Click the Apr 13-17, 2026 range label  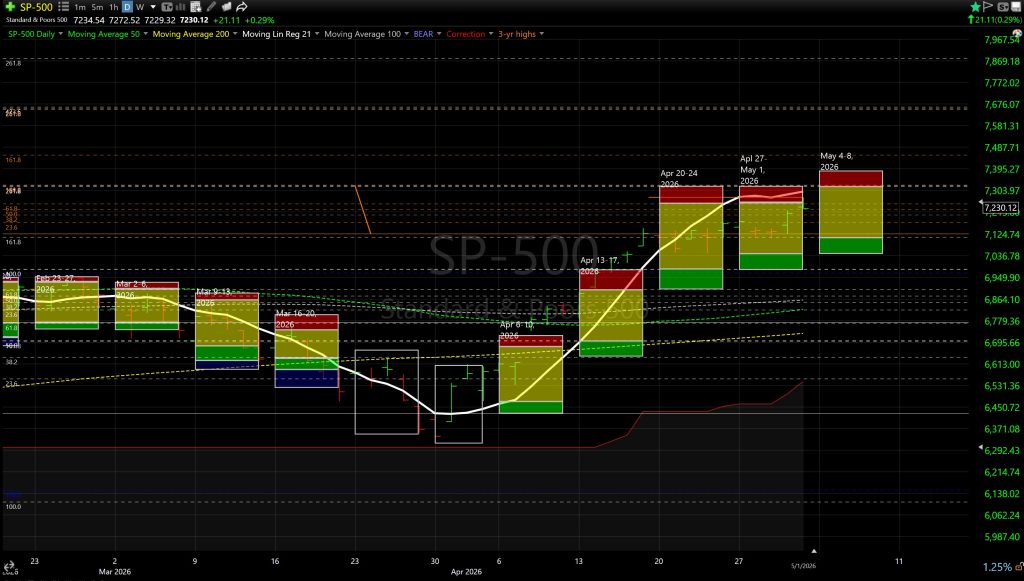pyautogui.click(x=600, y=265)
